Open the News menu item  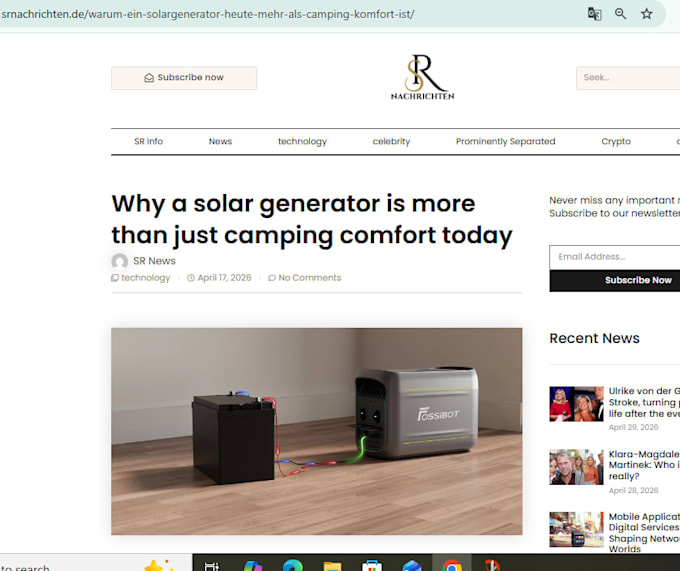click(x=220, y=141)
